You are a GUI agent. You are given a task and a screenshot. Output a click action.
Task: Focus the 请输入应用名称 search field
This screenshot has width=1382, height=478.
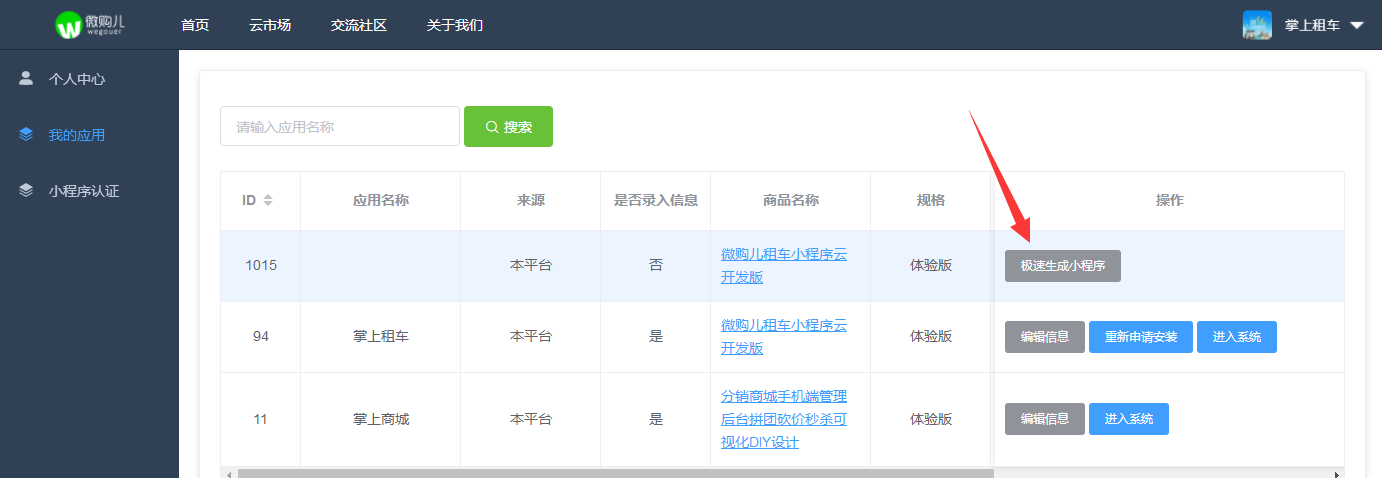click(340, 126)
